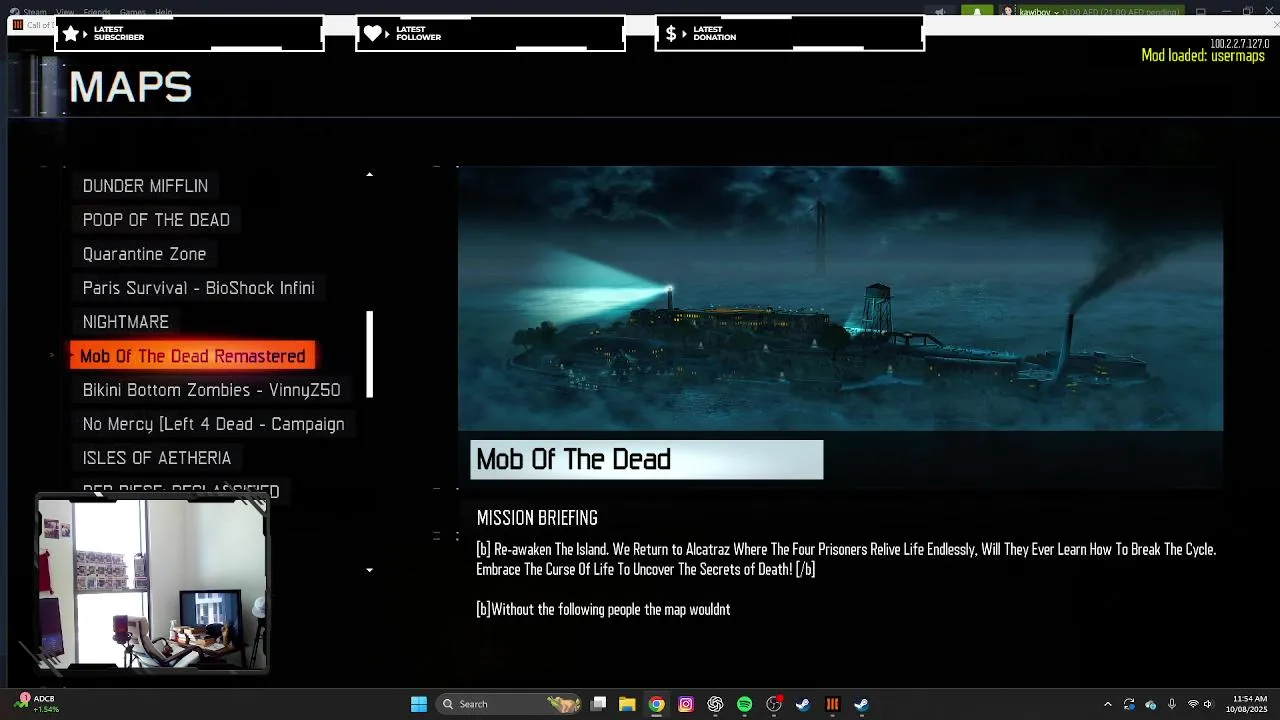Select the Quarantine Zone map
The width and height of the screenshot is (1280, 720).
(x=144, y=254)
